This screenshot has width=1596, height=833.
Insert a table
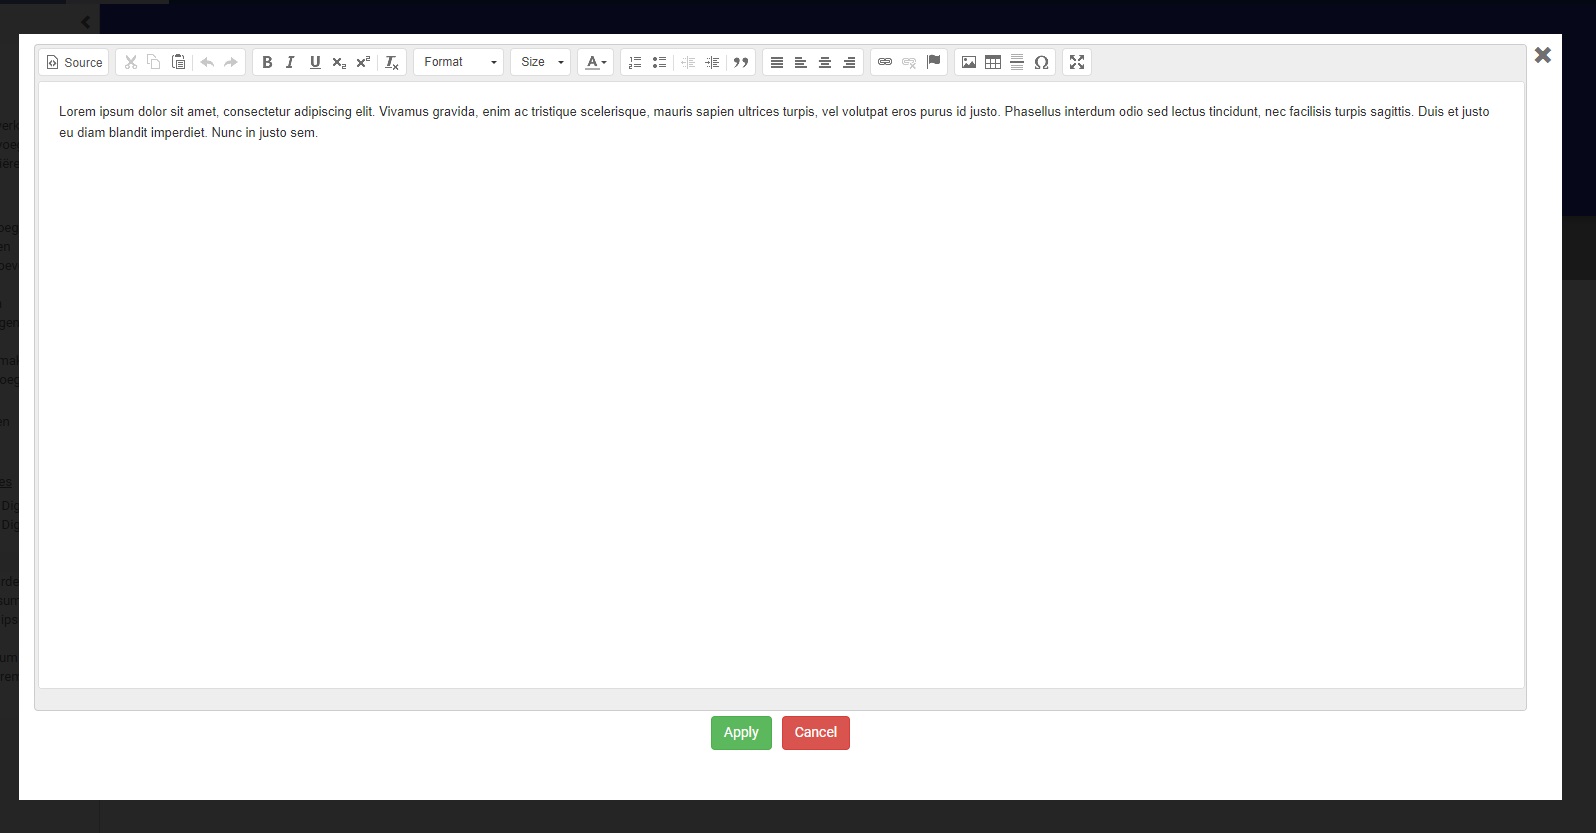coord(993,62)
